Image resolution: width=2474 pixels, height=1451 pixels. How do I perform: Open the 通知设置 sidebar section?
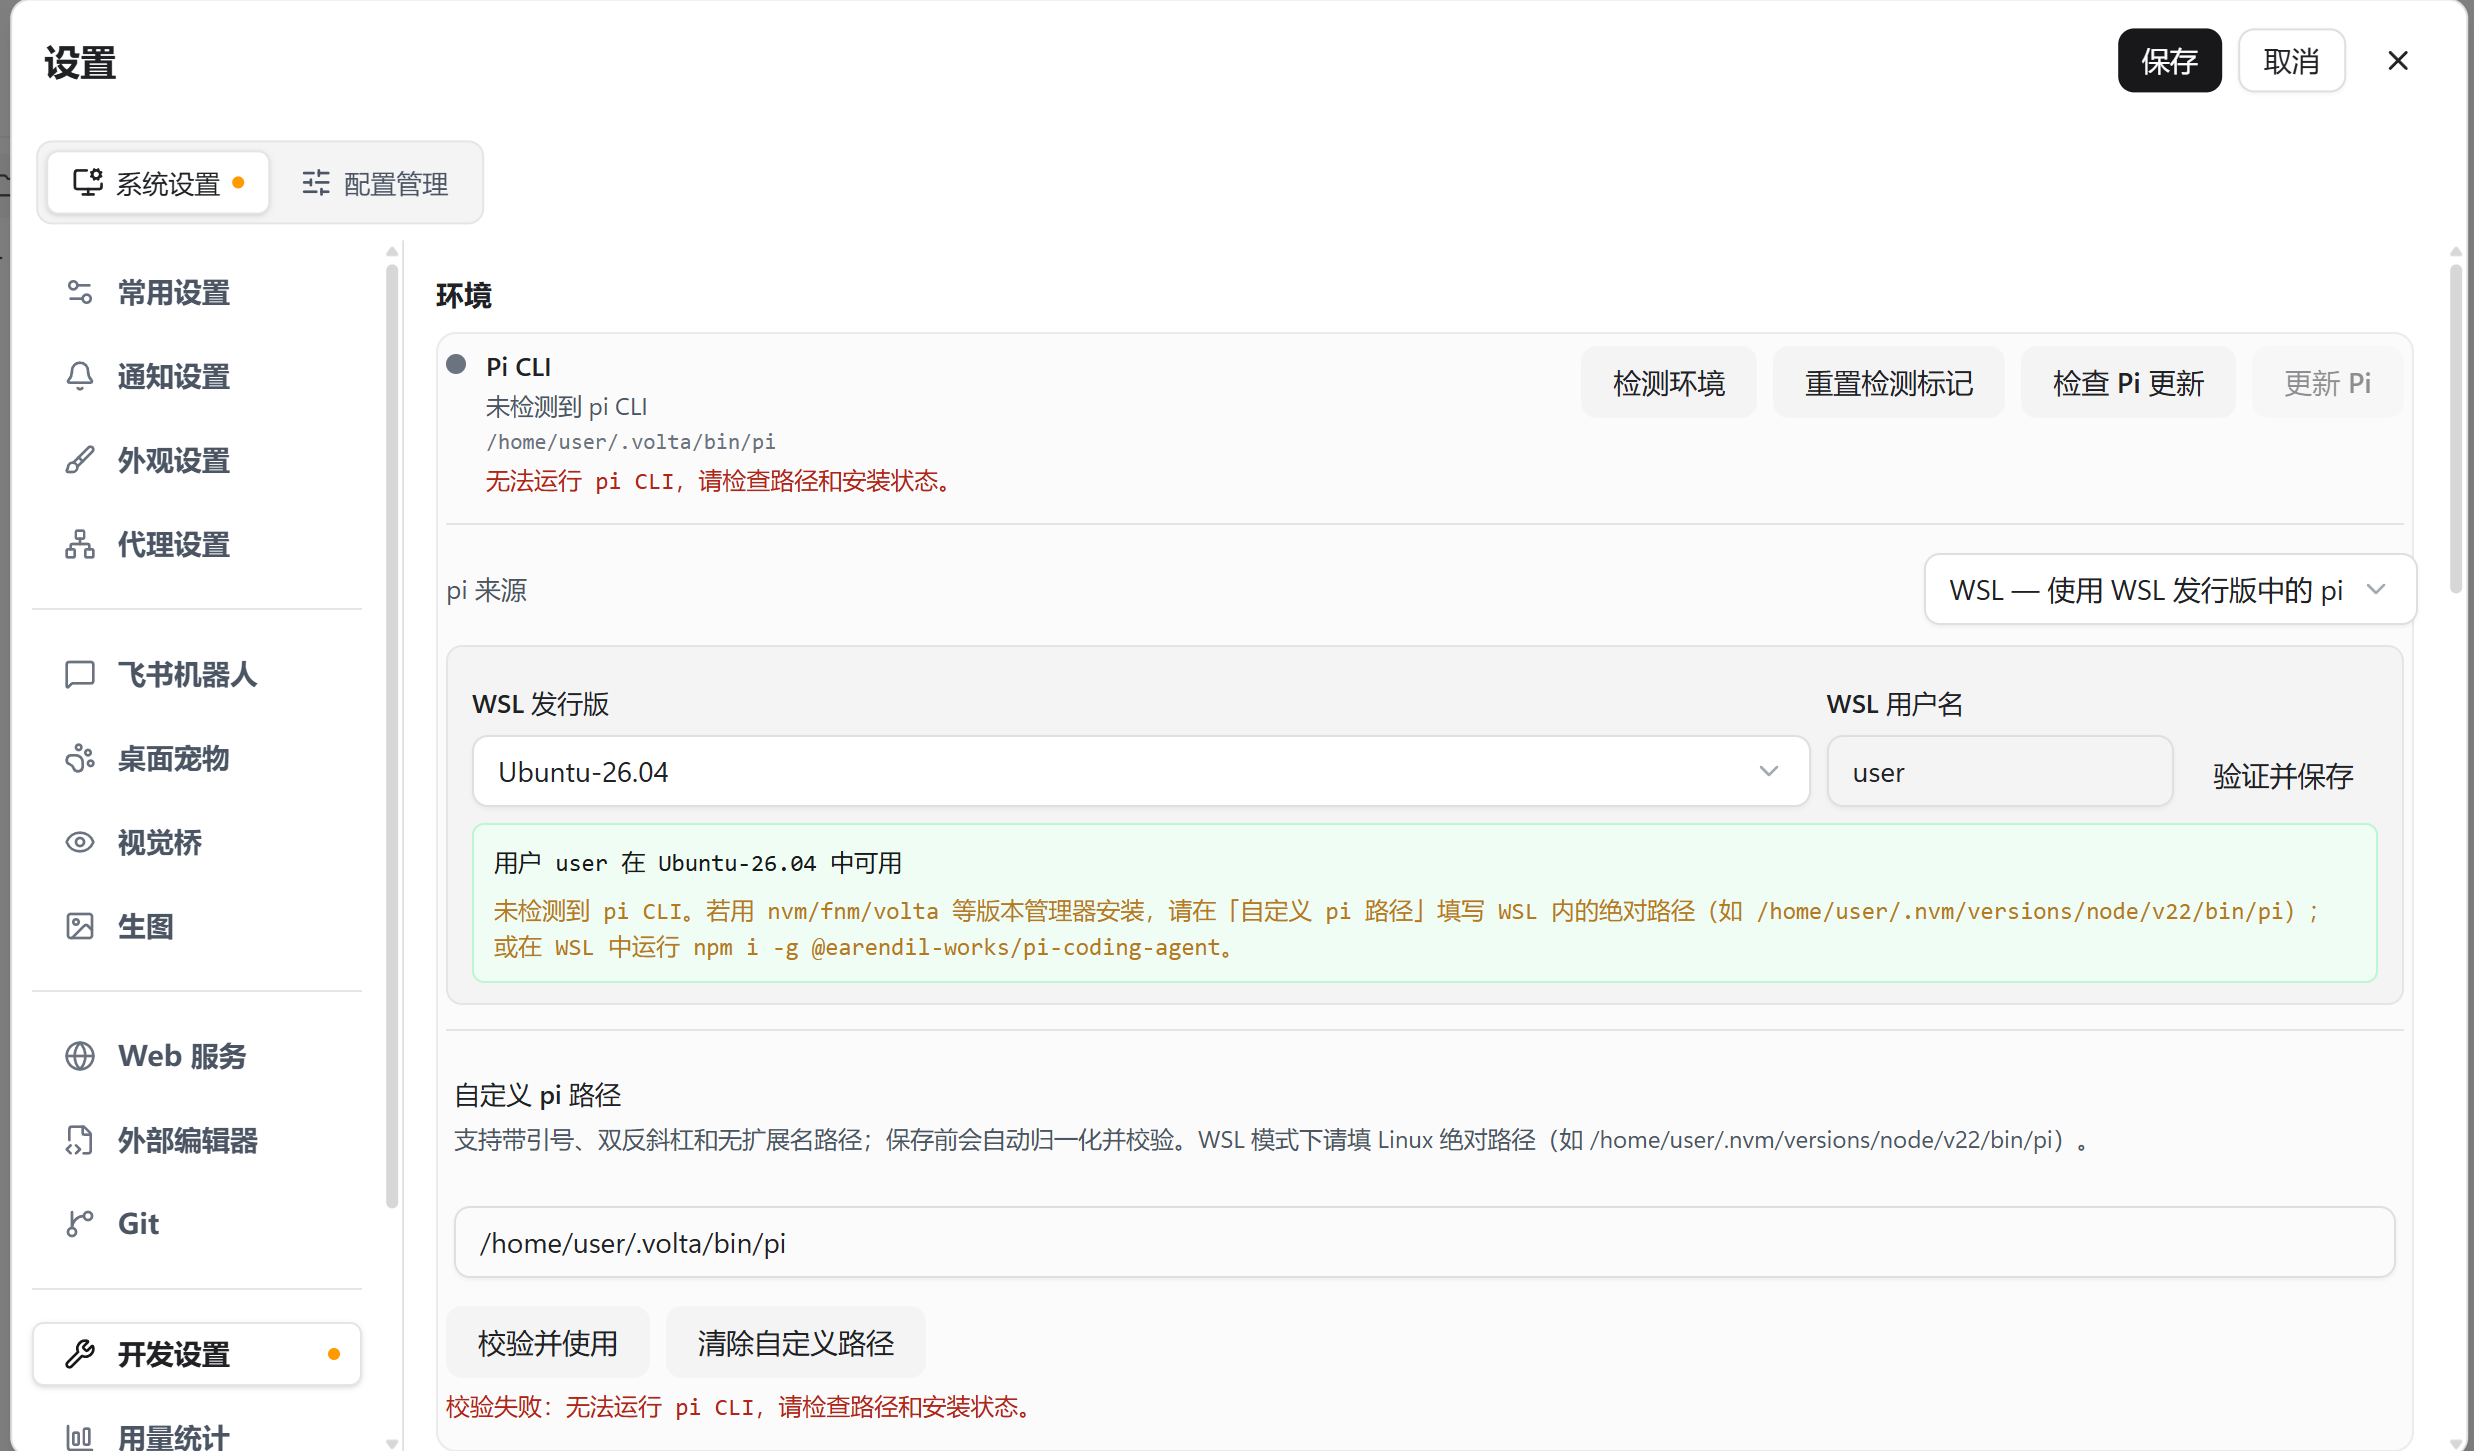pyautogui.click(x=197, y=377)
